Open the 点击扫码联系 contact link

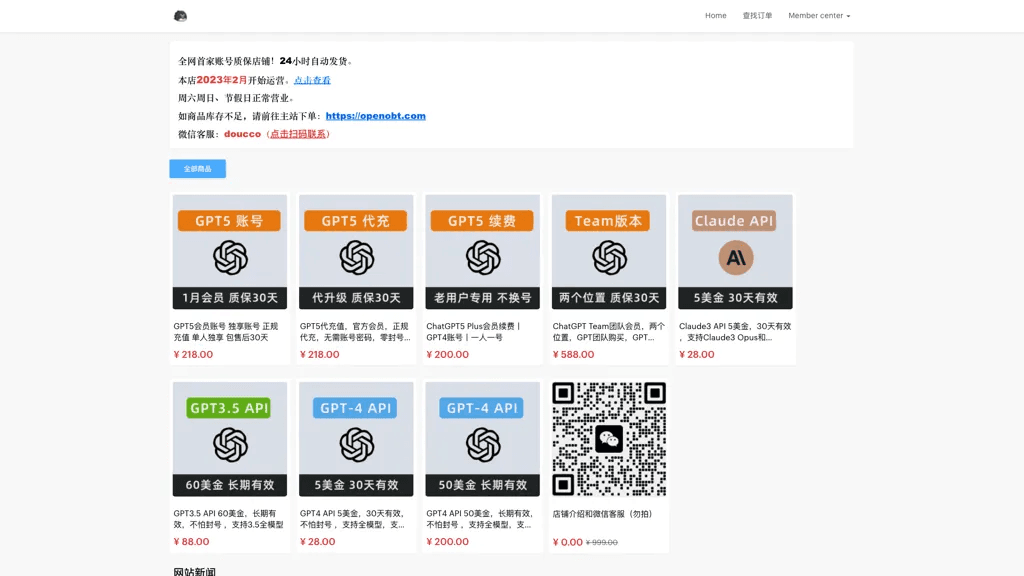click(x=298, y=134)
